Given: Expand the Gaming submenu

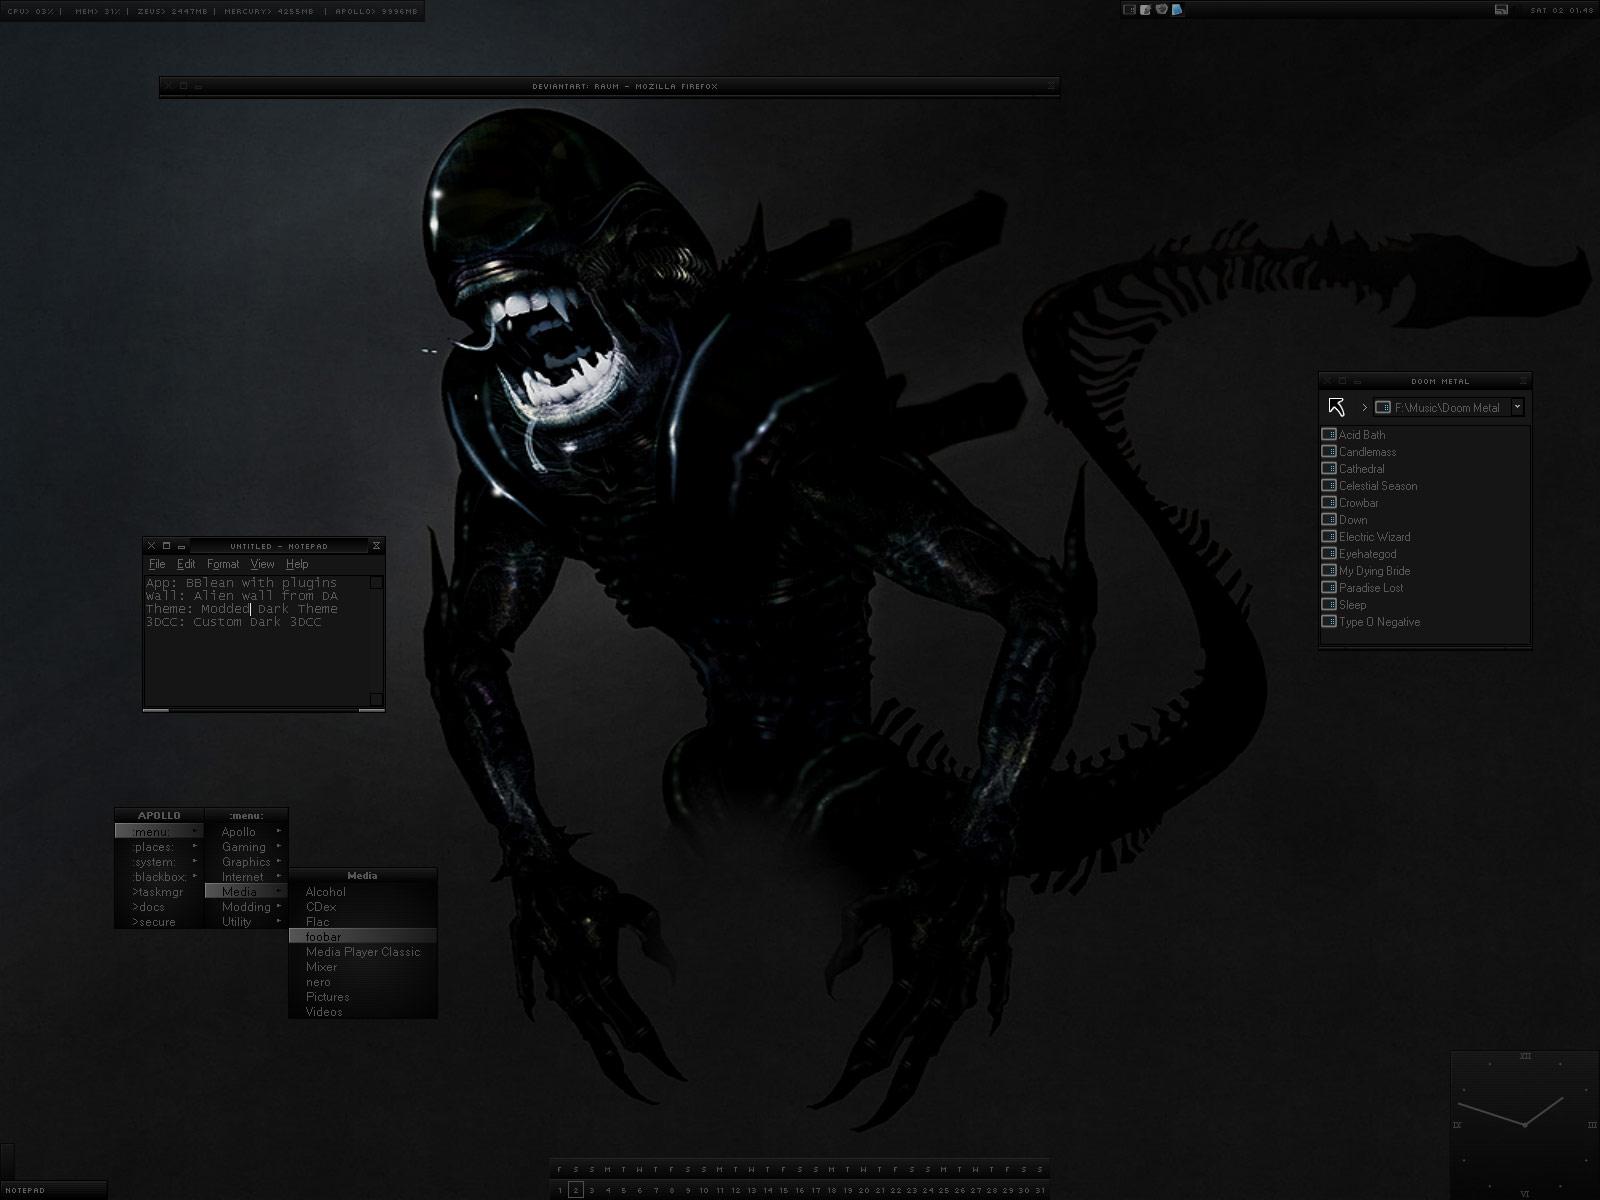Looking at the screenshot, I should (246, 846).
